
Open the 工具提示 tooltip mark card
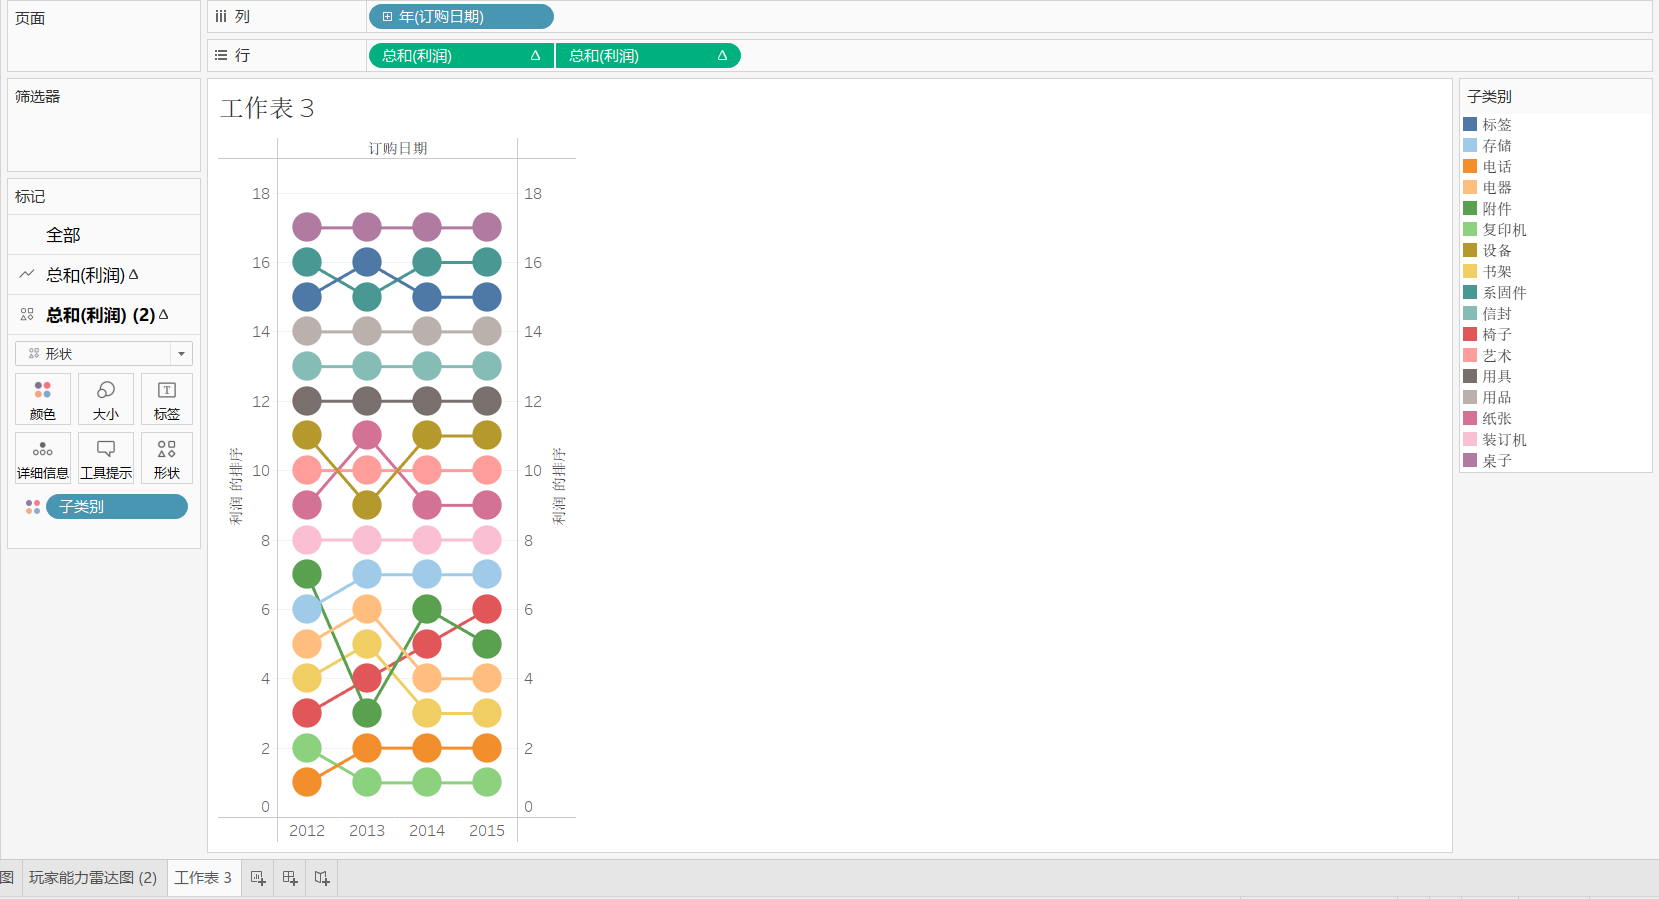point(105,458)
